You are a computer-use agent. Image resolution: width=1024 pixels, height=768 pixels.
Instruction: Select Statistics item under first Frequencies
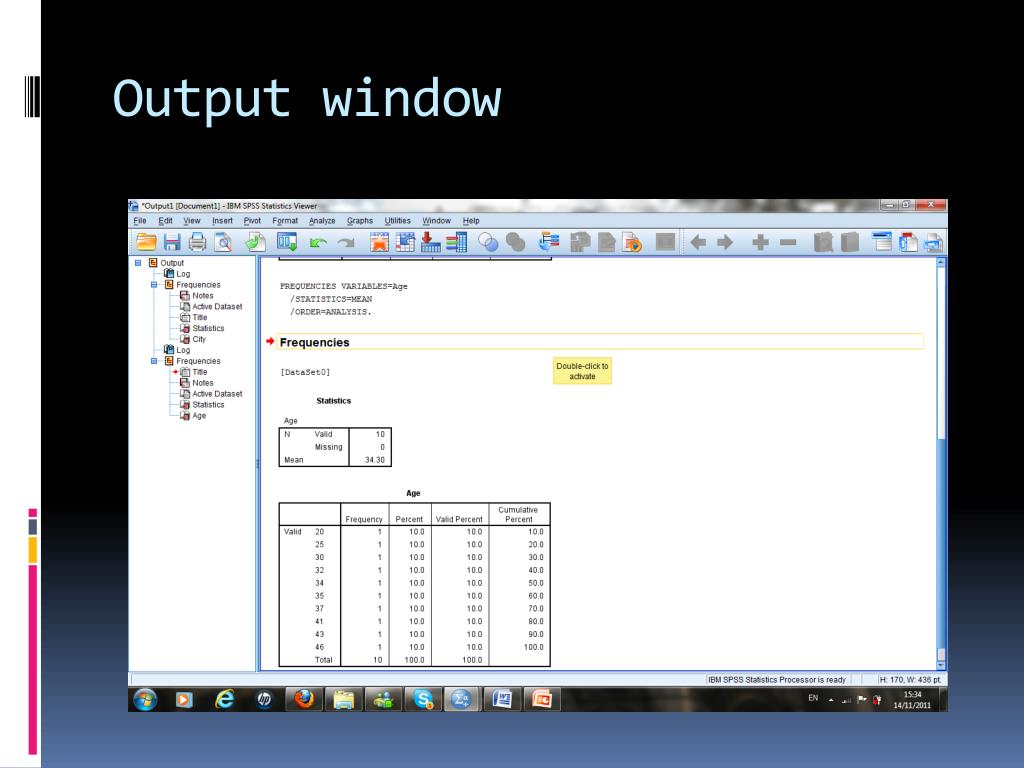[x=202, y=328]
